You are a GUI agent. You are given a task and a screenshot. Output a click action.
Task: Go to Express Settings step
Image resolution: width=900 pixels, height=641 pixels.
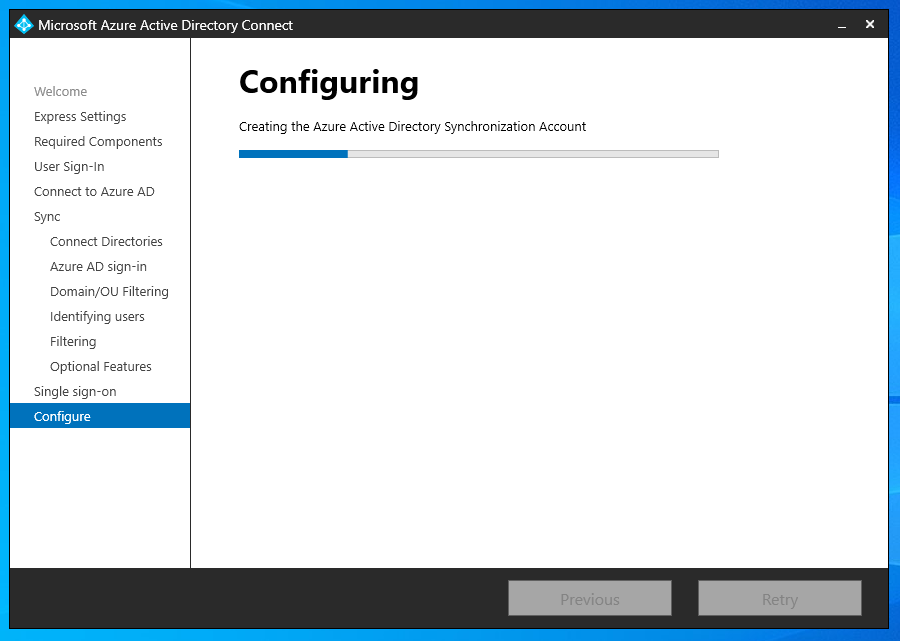tap(80, 116)
